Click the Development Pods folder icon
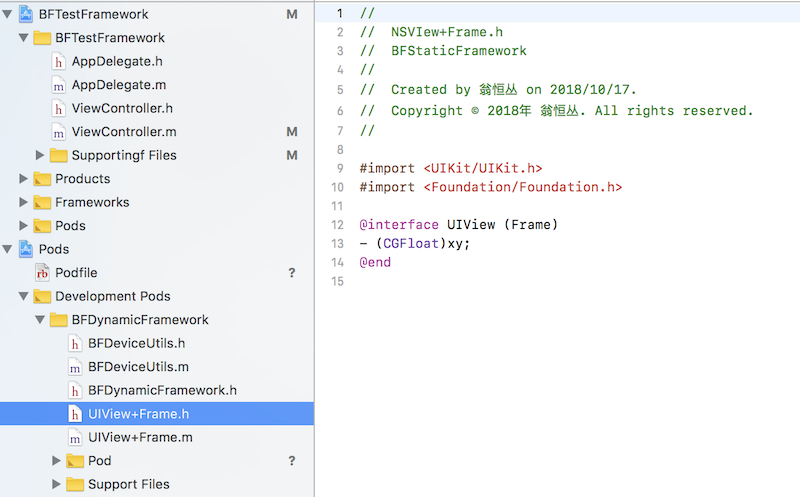800x497 pixels. [x=42, y=296]
